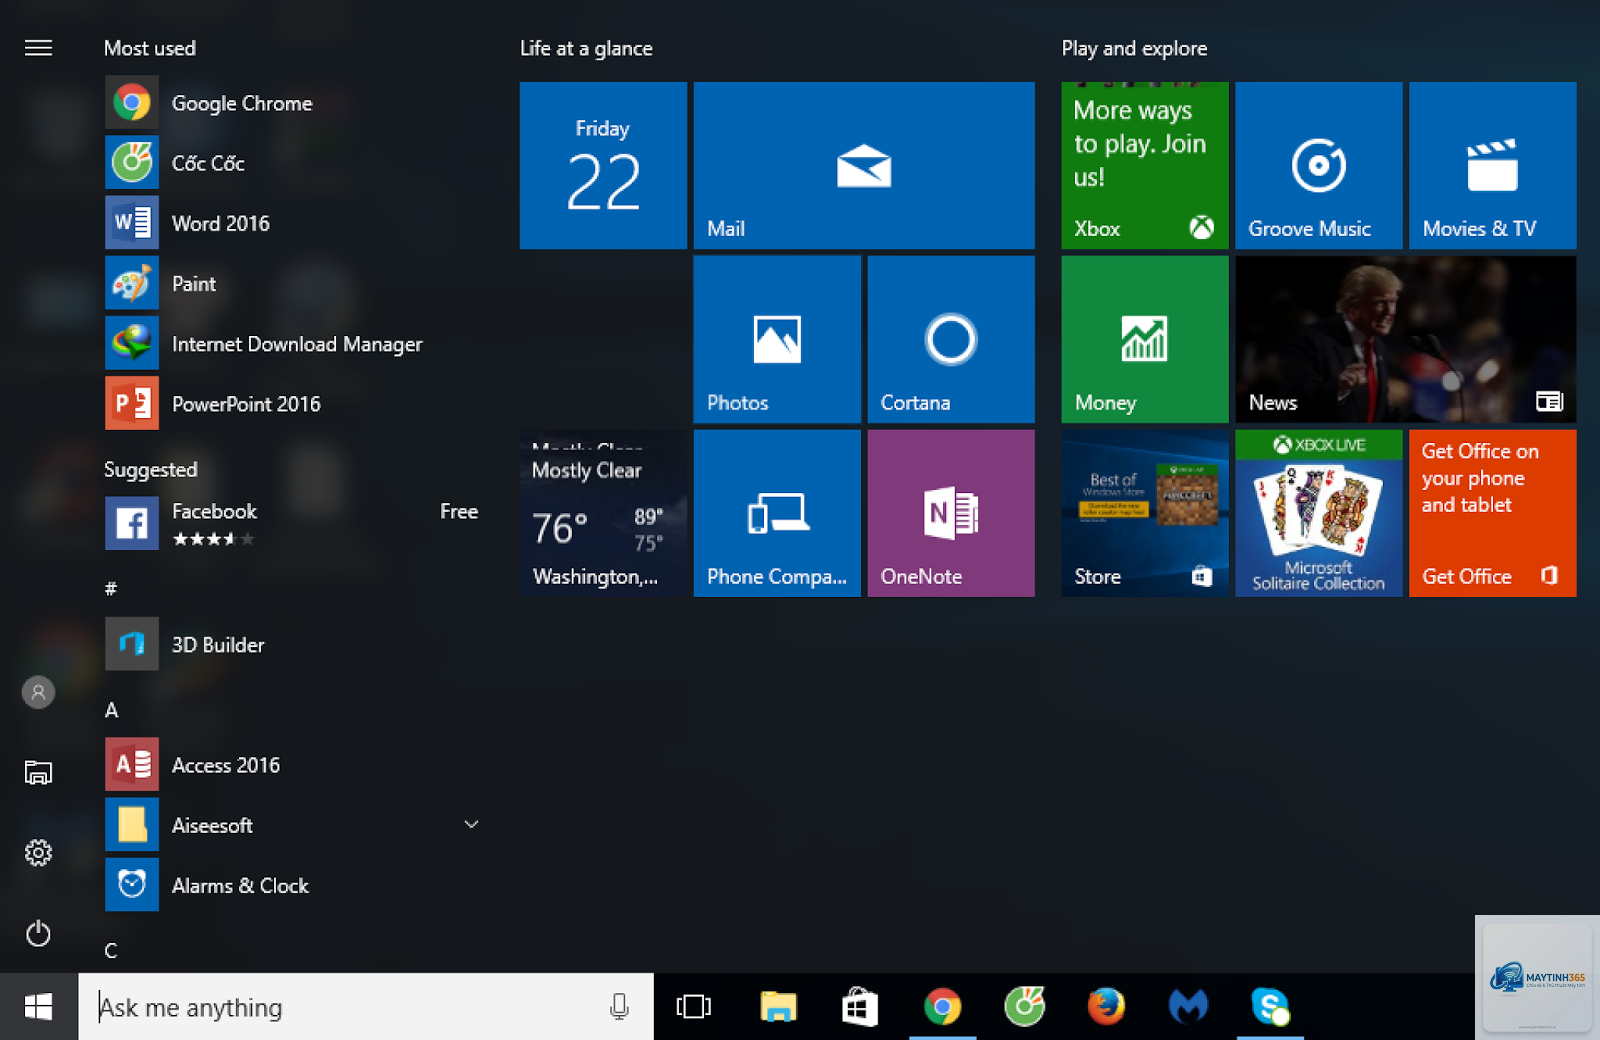
Task: Open Google Chrome from Most used list
Action: click(x=292, y=103)
